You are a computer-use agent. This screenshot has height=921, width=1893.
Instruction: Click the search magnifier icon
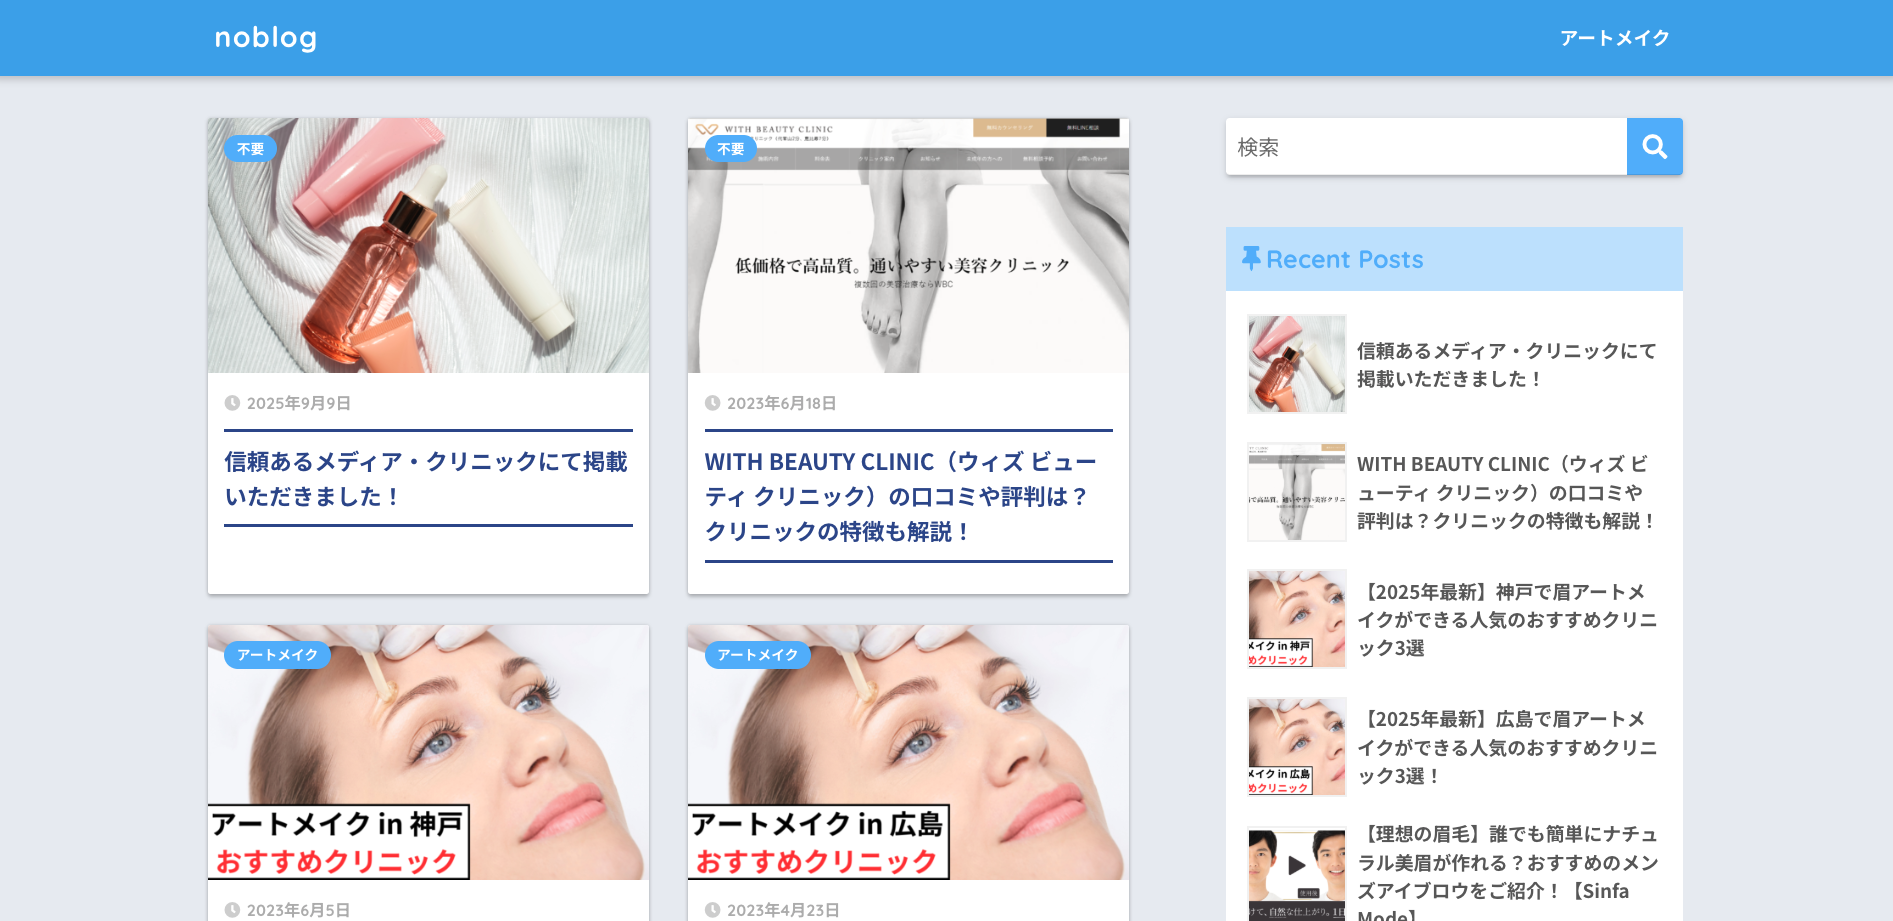1655,146
